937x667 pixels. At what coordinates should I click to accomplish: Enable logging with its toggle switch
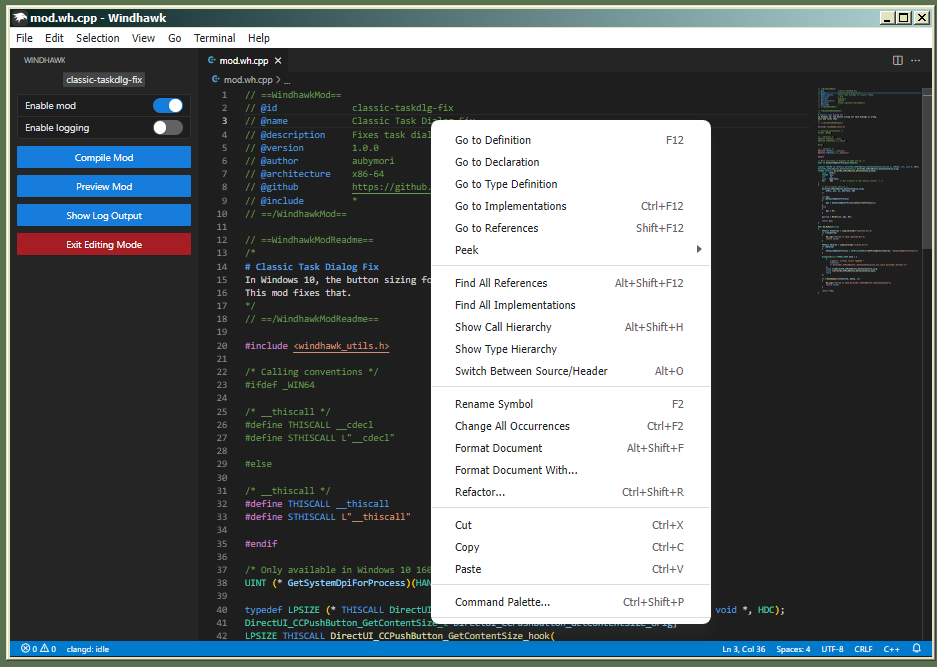click(169, 126)
